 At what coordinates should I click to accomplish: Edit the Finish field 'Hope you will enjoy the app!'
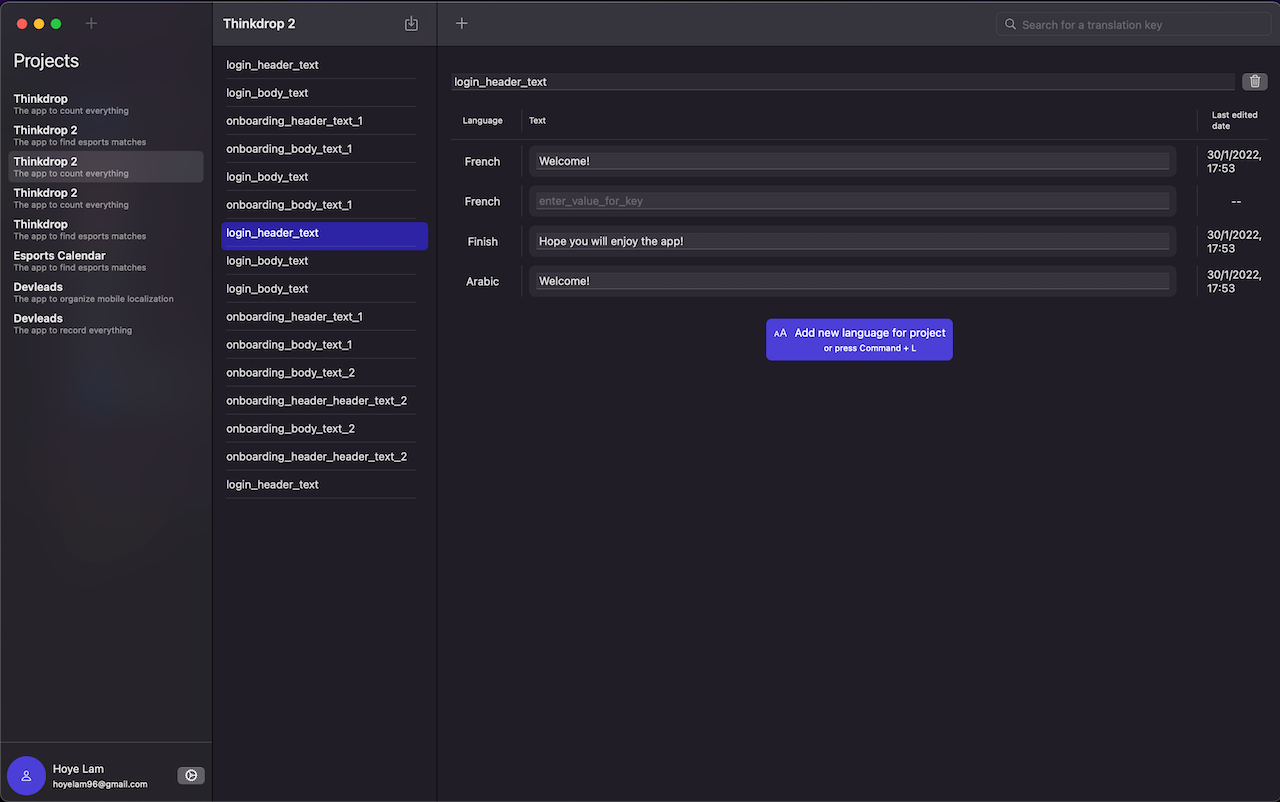[853, 241]
